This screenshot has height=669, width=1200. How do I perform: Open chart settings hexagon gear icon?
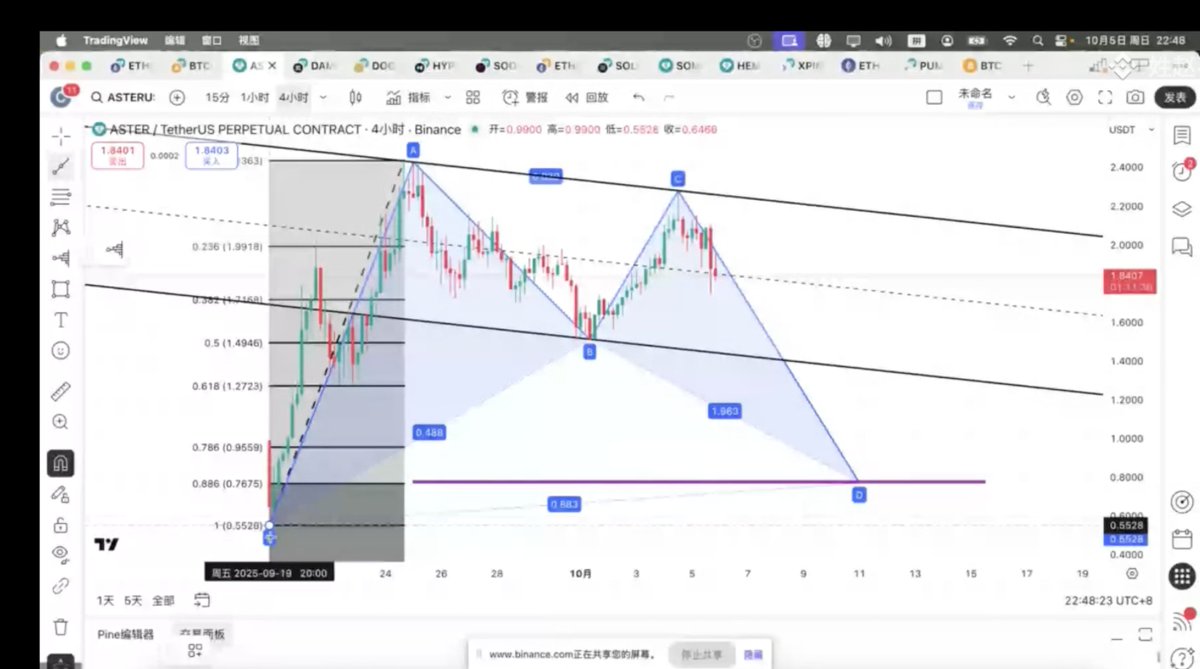point(1074,97)
